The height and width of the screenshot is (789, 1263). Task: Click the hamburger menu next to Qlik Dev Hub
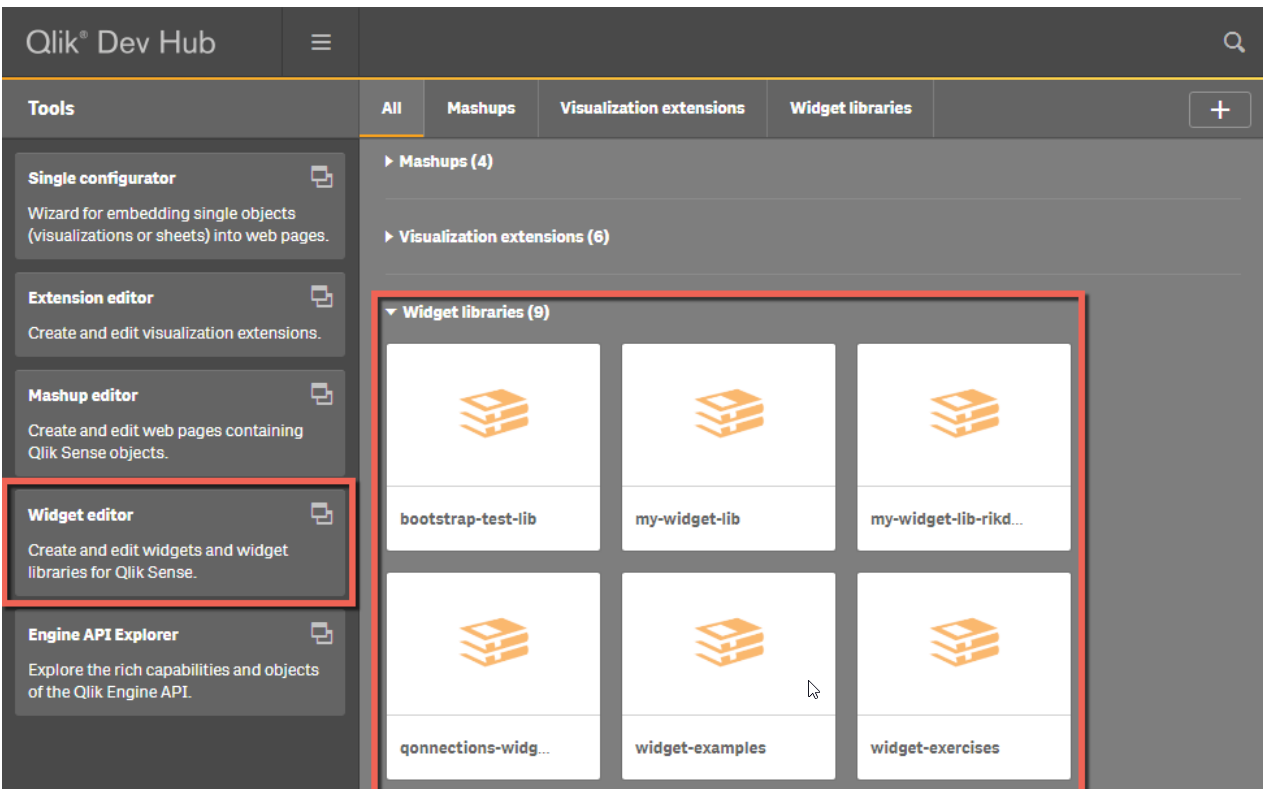(320, 42)
